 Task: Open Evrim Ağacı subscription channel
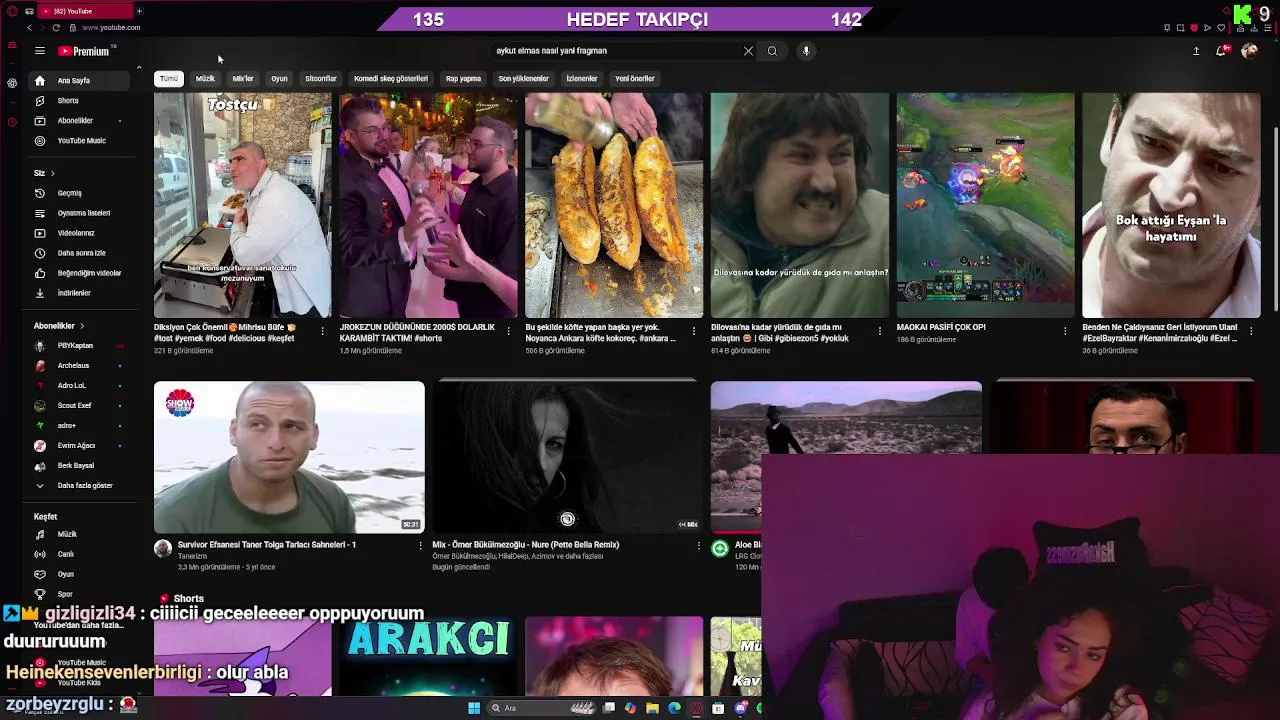click(x=81, y=446)
